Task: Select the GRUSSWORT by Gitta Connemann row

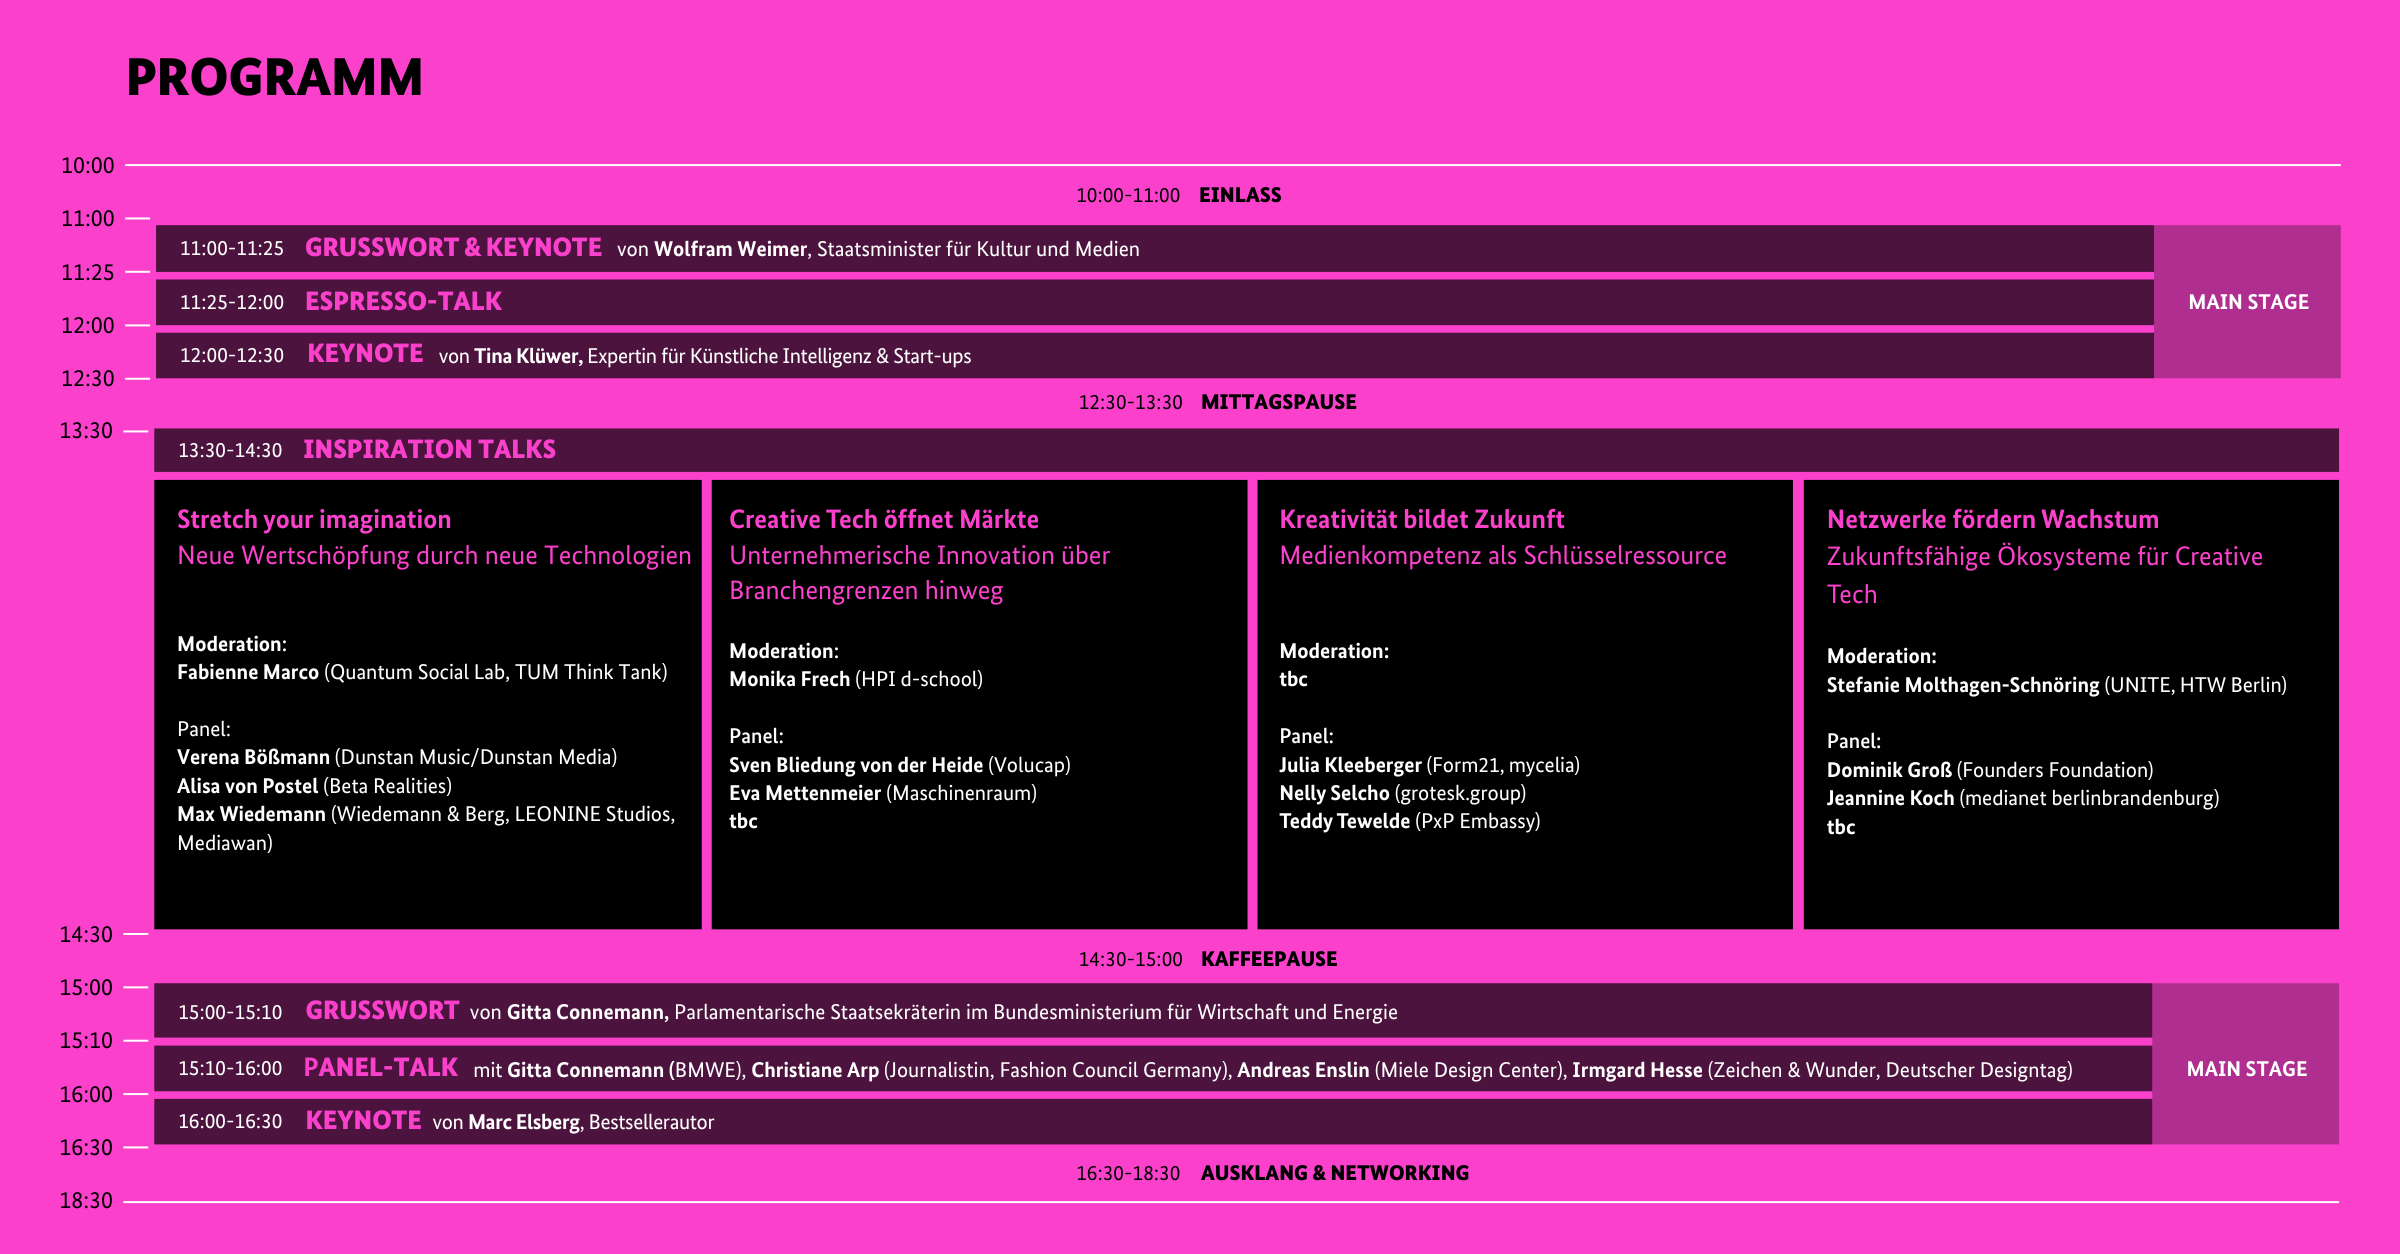Action: coord(382,1011)
